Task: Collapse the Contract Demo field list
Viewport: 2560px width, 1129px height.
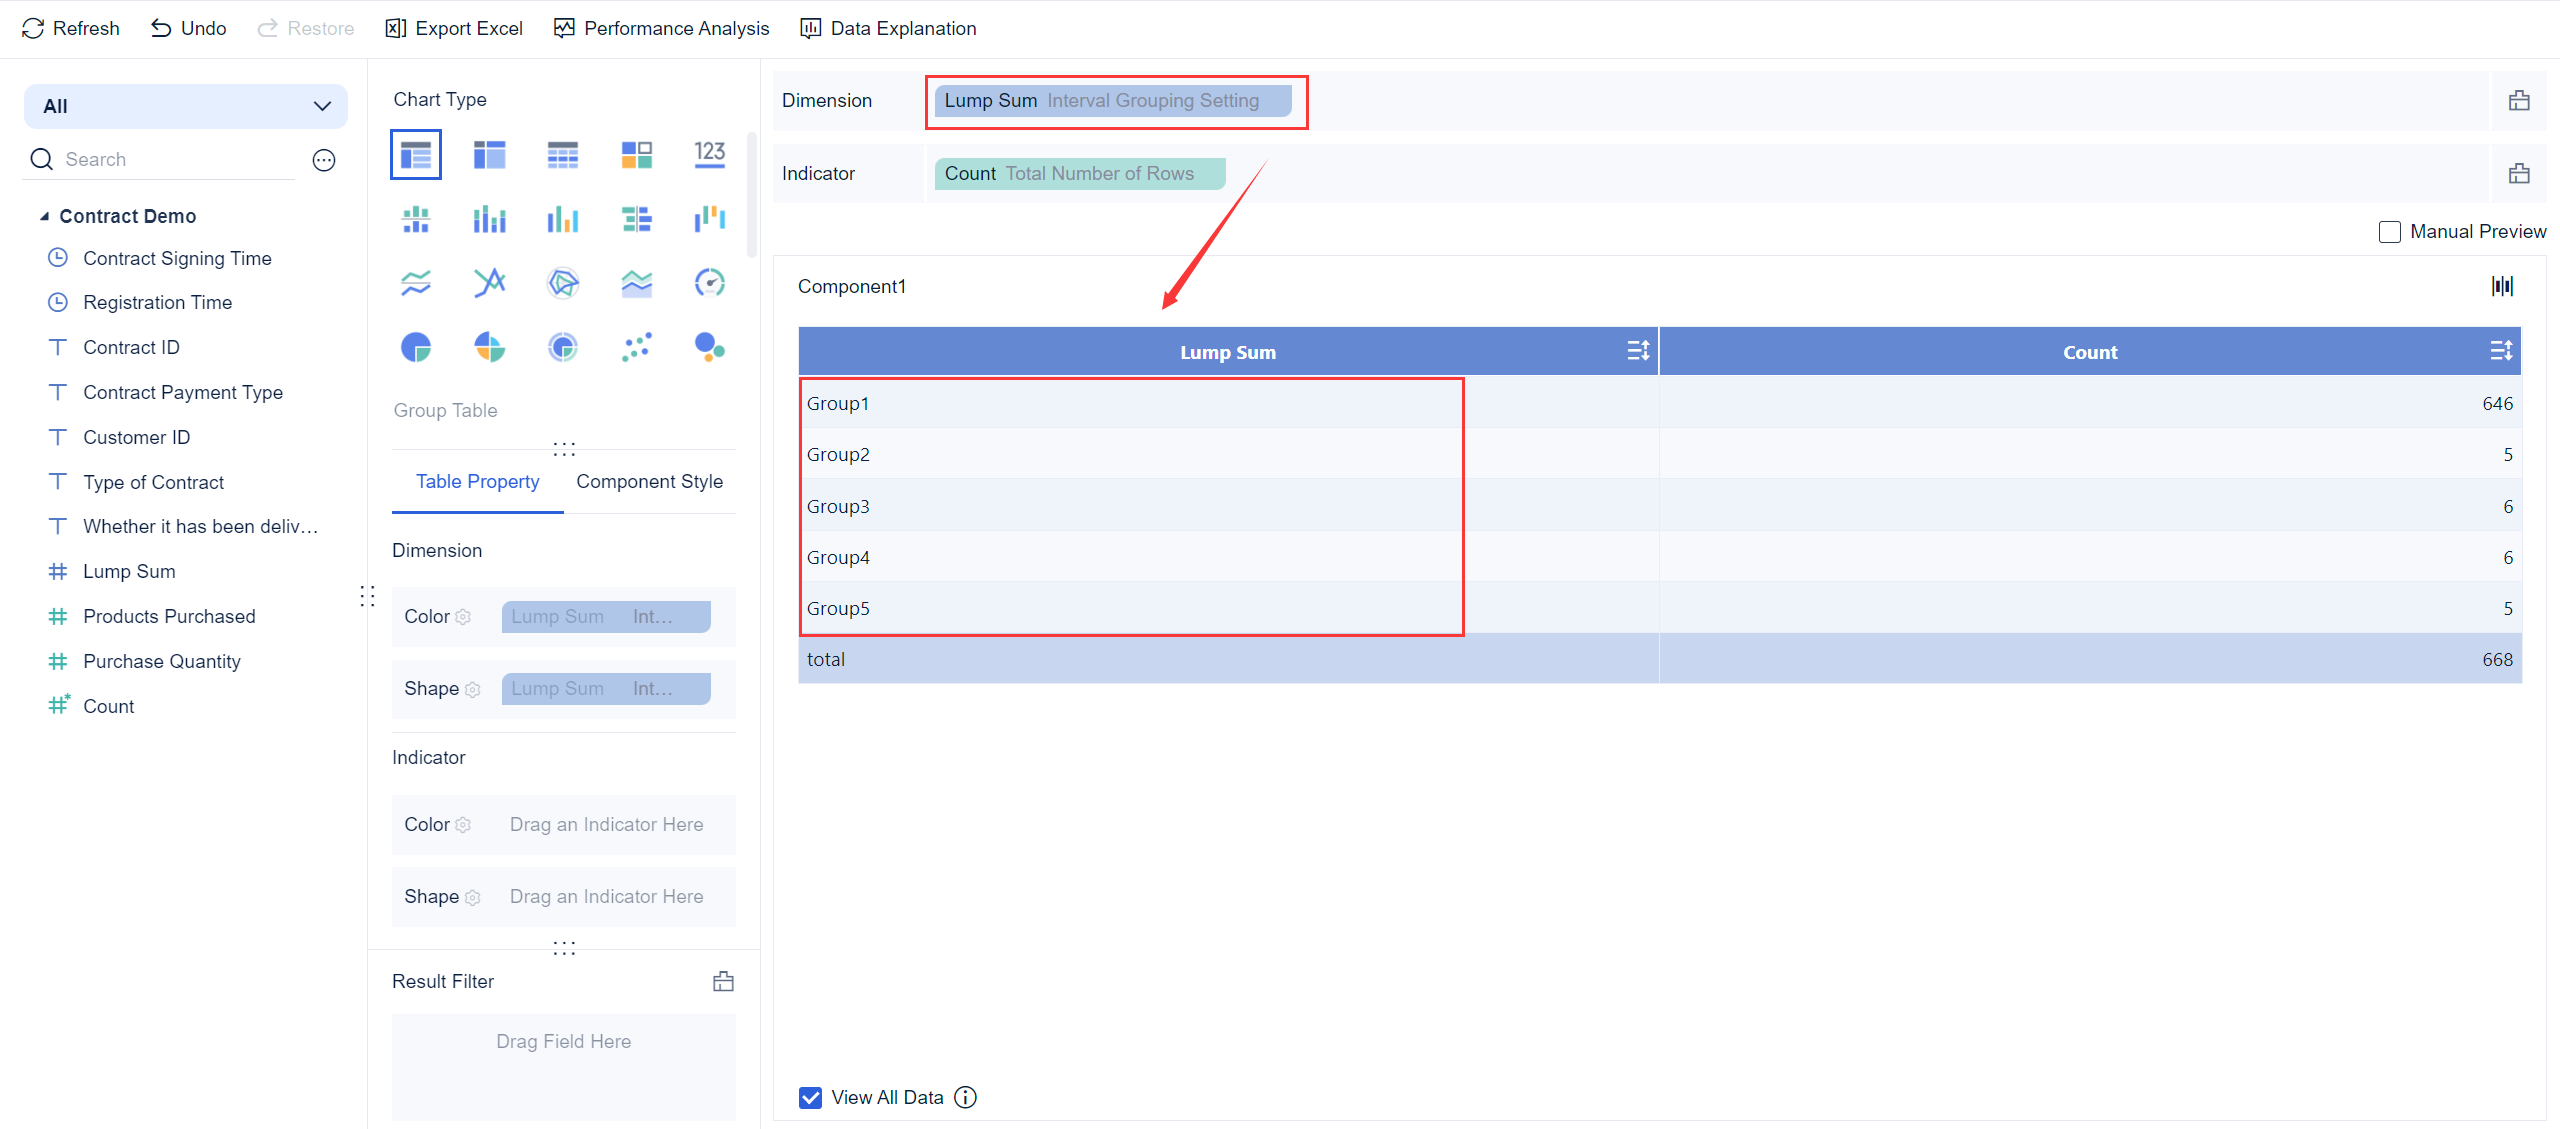Action: click(x=44, y=215)
